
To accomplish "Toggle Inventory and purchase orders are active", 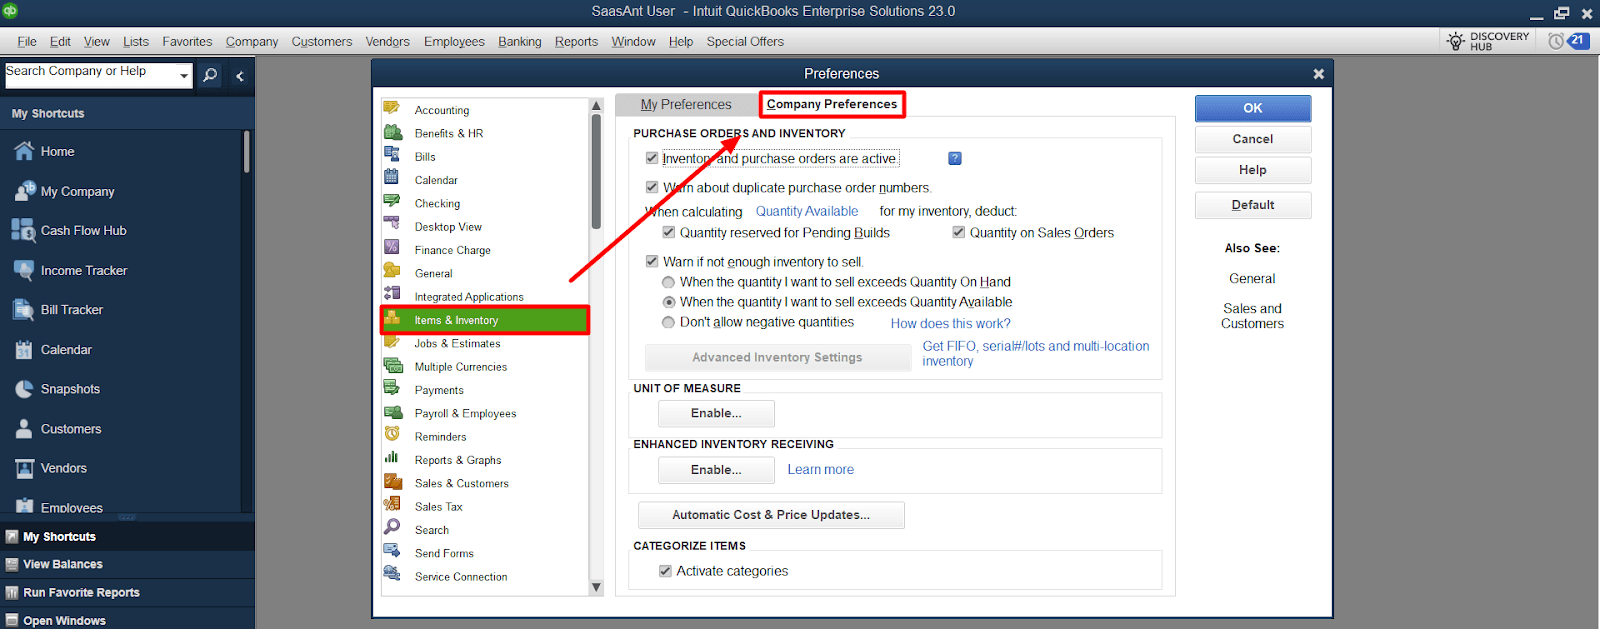I will 652,158.
